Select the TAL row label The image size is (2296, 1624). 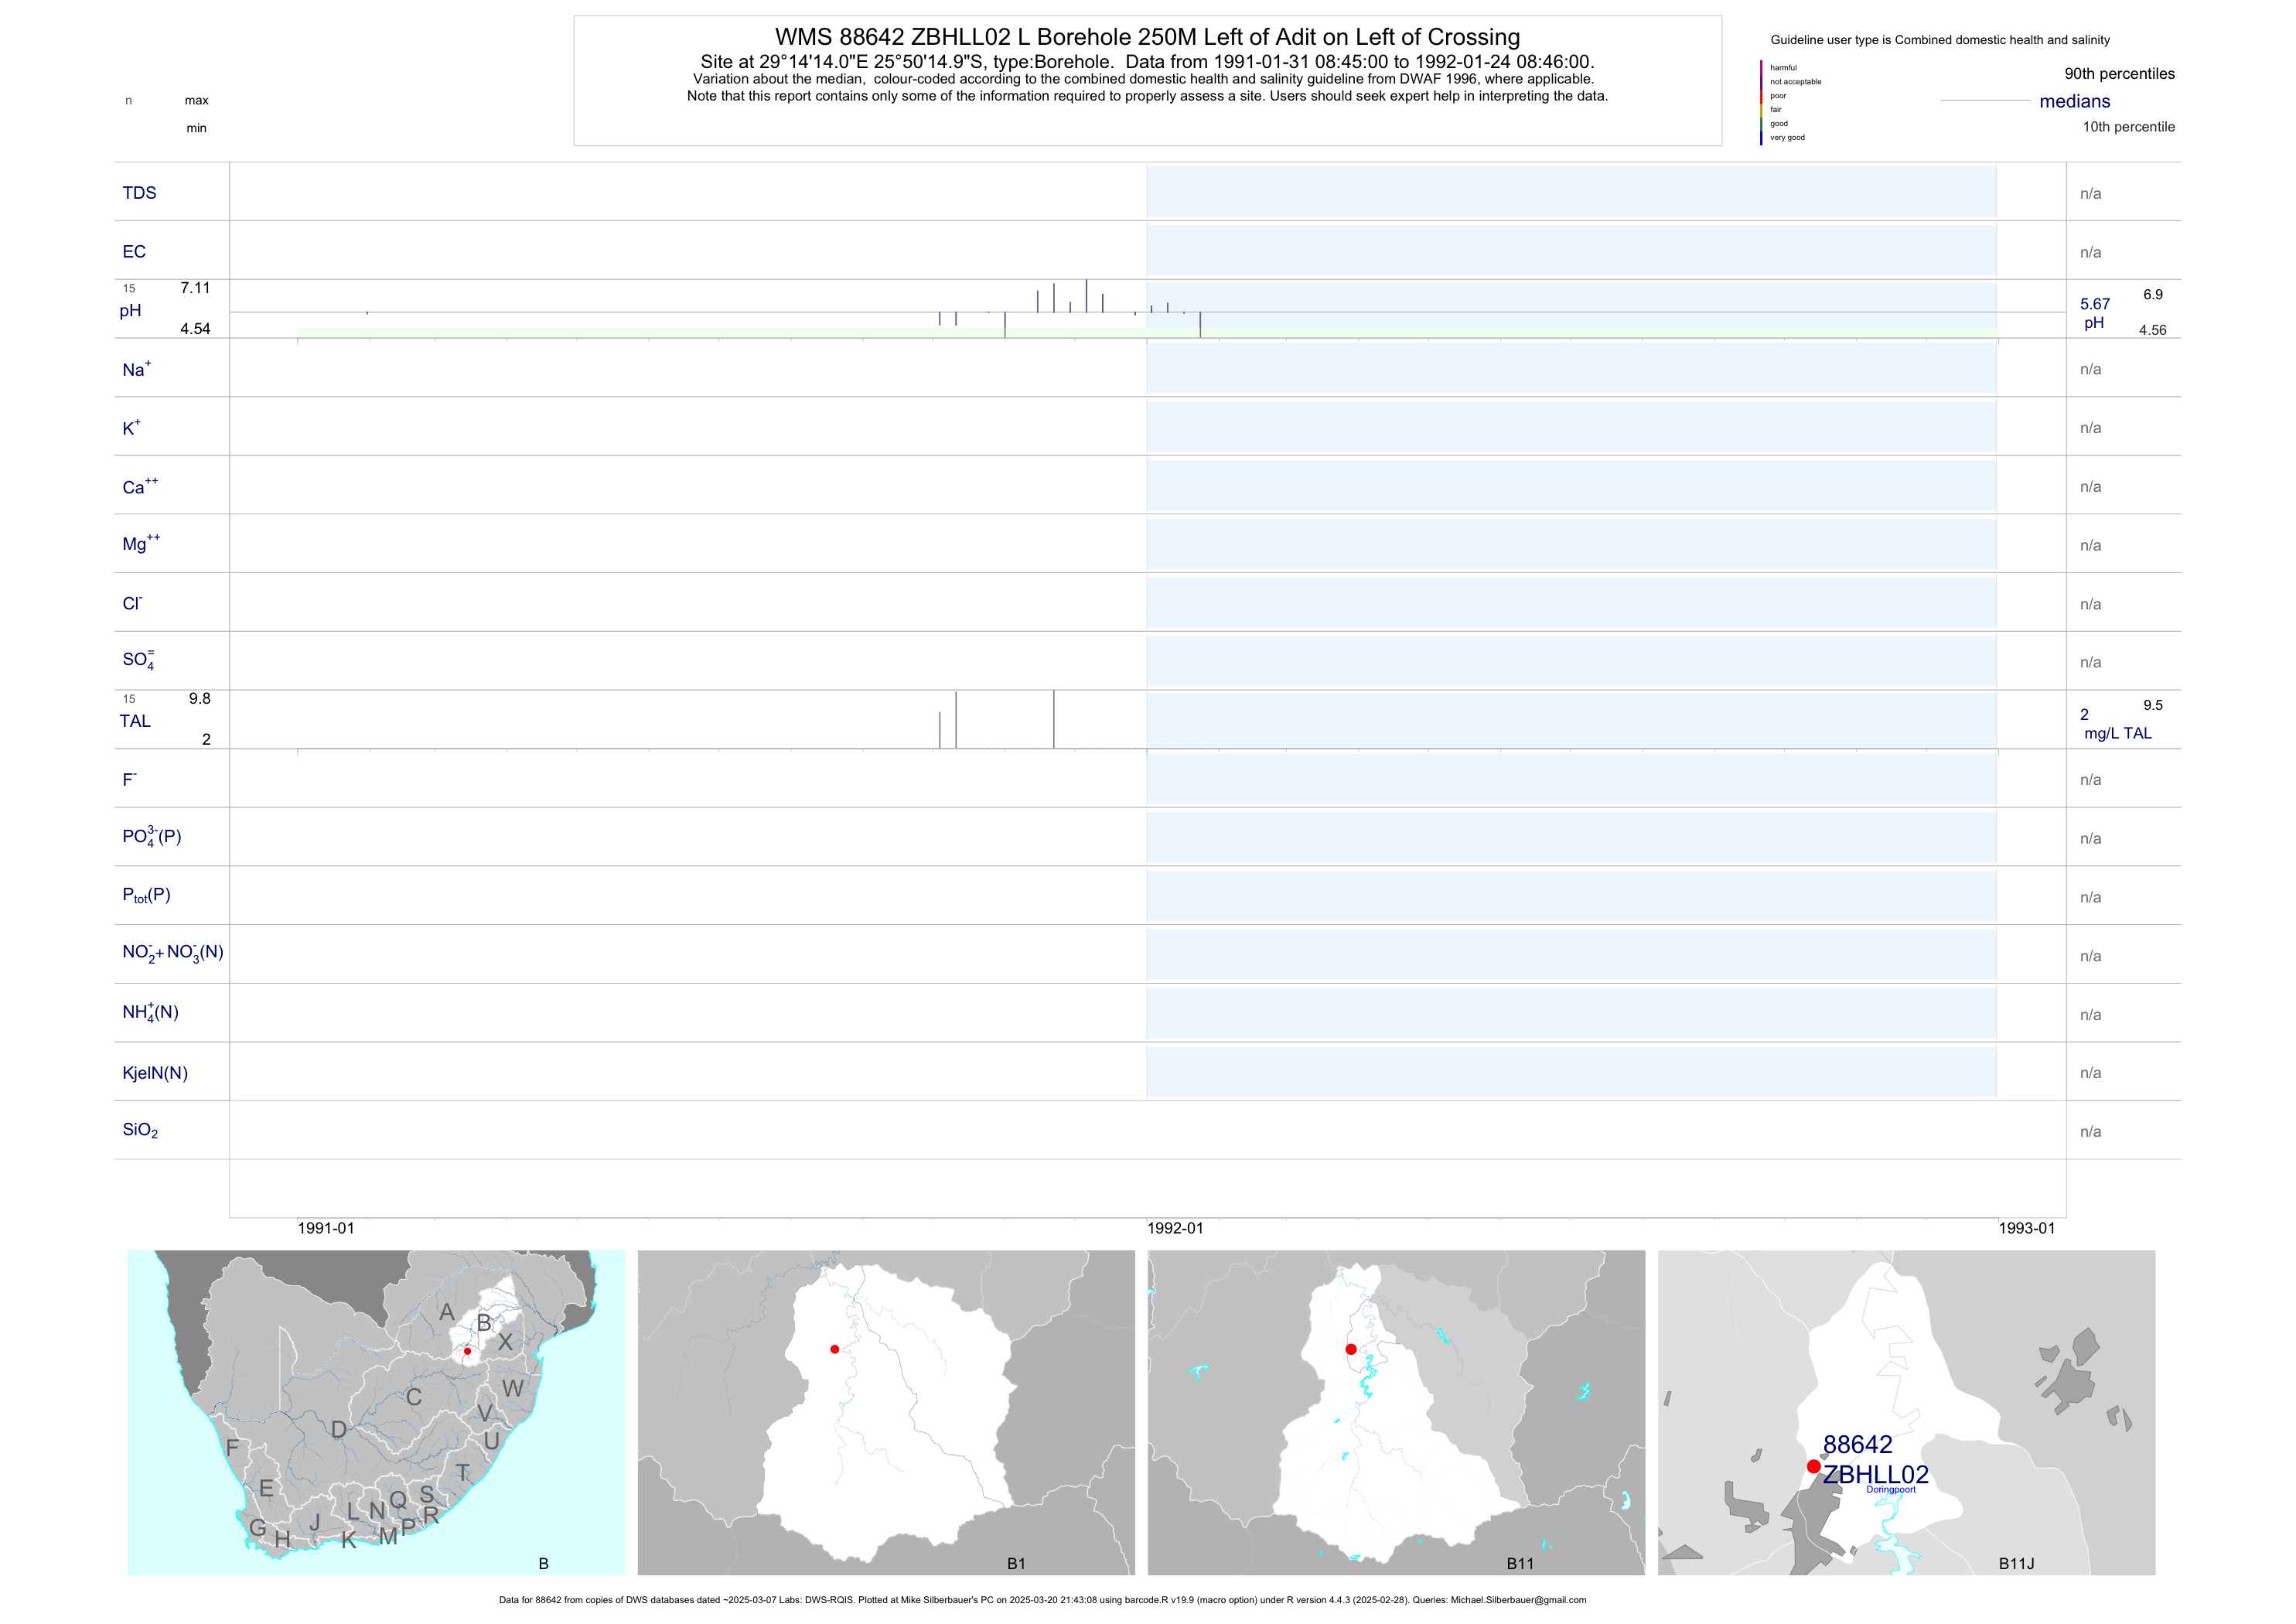[135, 721]
